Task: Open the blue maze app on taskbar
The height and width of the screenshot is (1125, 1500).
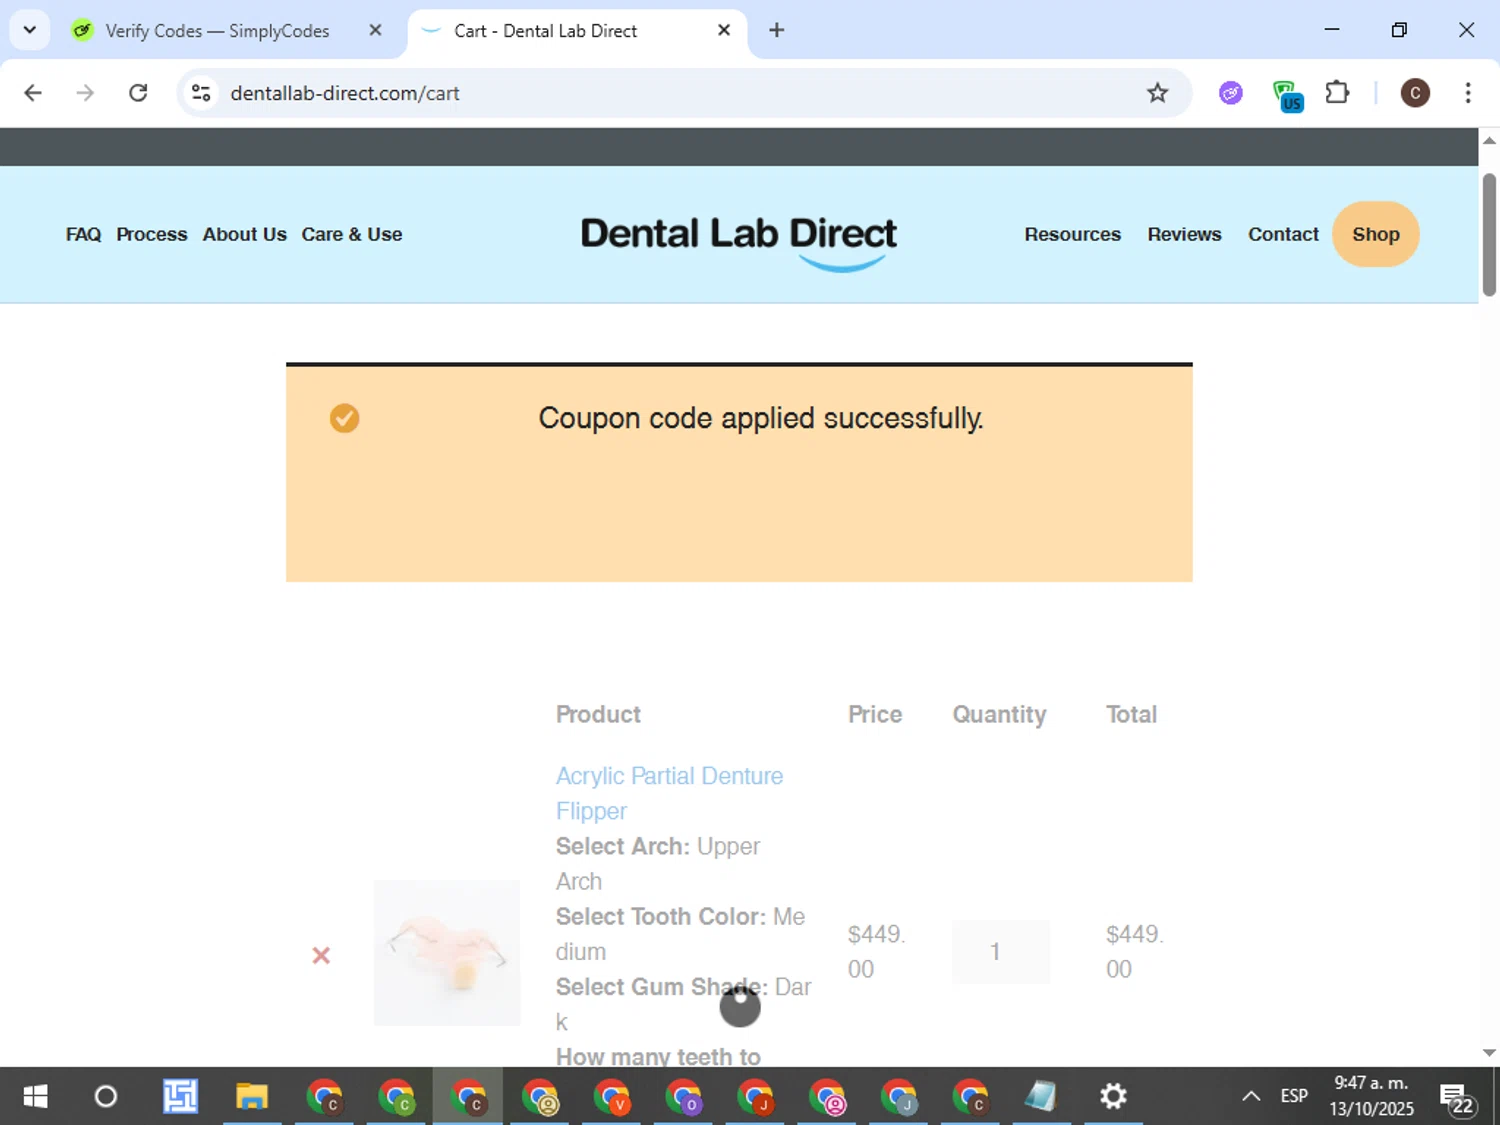Action: coord(181,1096)
